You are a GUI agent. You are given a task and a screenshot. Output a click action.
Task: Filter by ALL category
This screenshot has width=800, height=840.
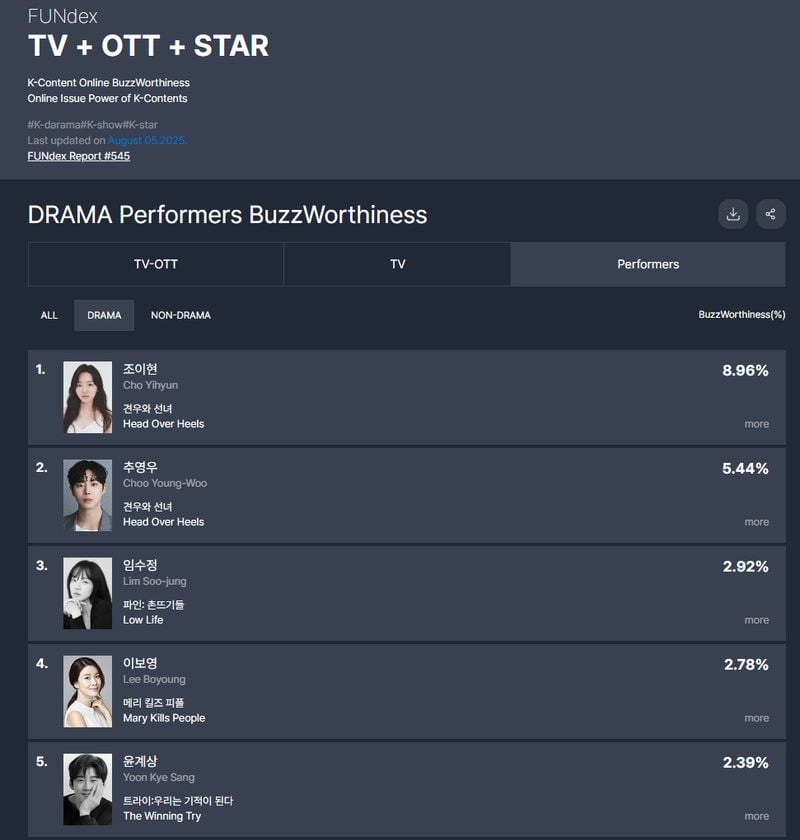pos(49,316)
